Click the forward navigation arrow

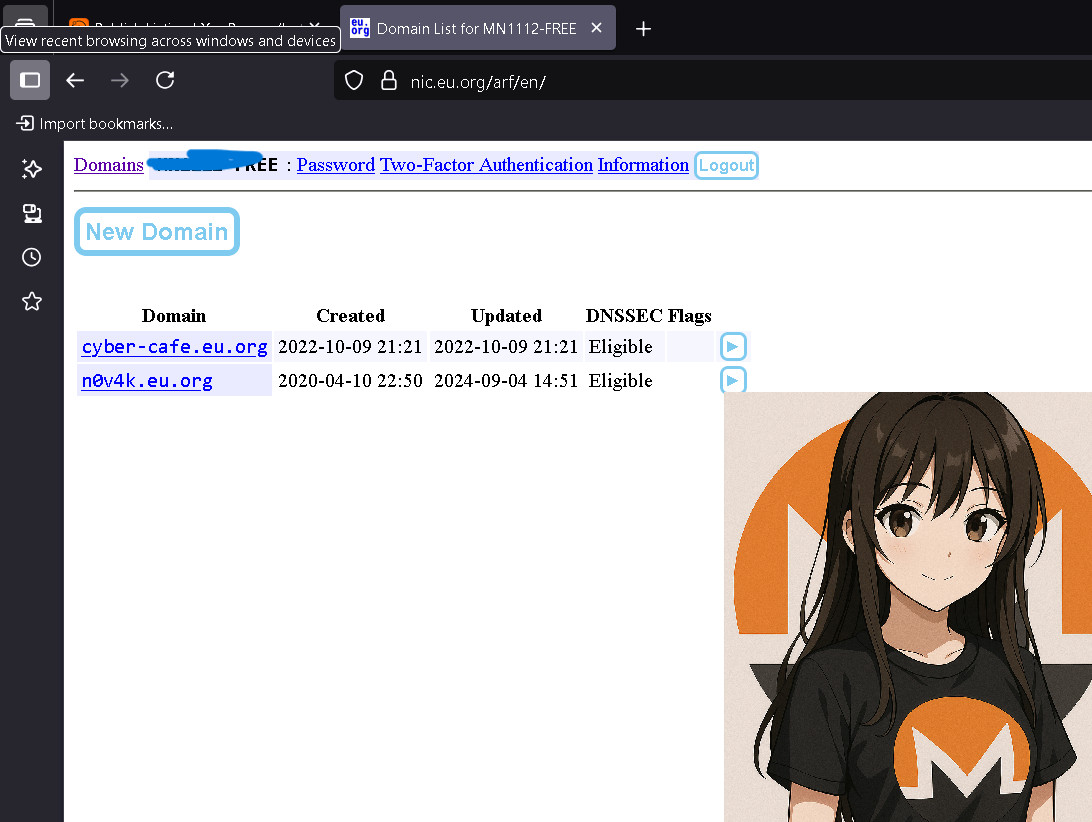tap(119, 80)
